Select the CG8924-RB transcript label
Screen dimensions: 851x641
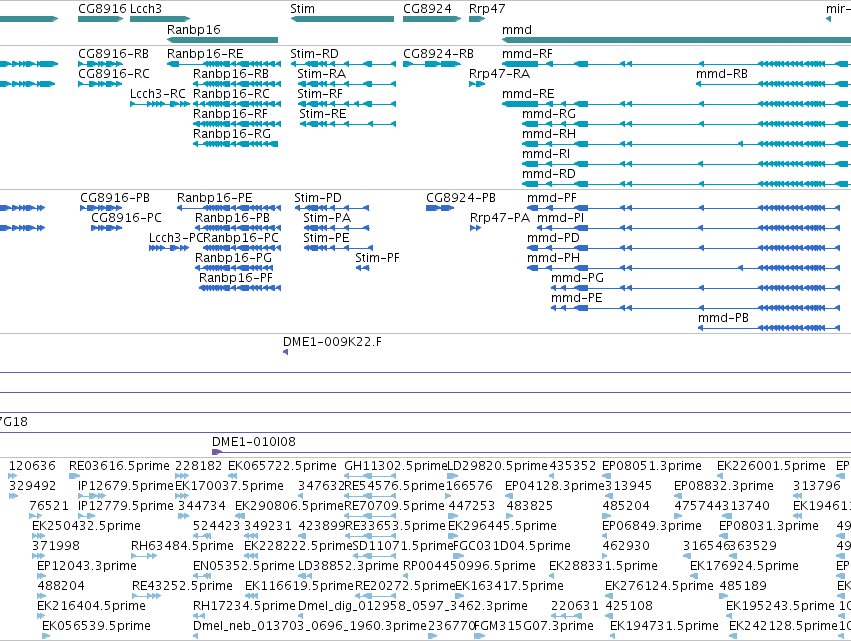[x=438, y=54]
